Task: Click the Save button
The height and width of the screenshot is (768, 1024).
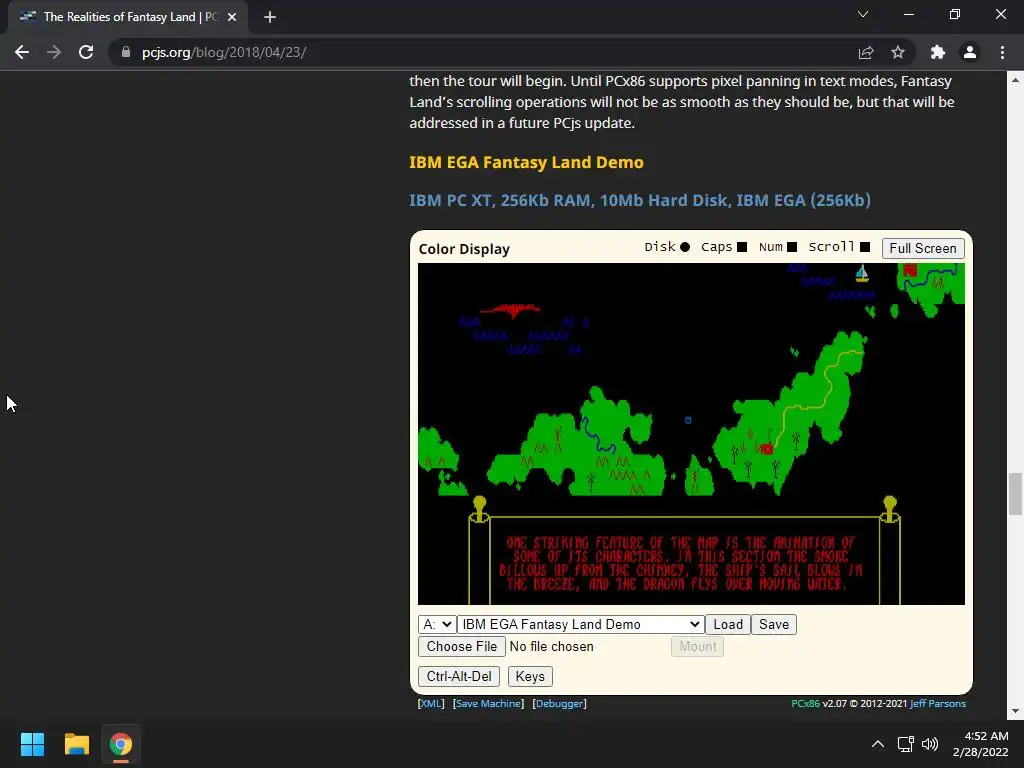Action: 774,624
